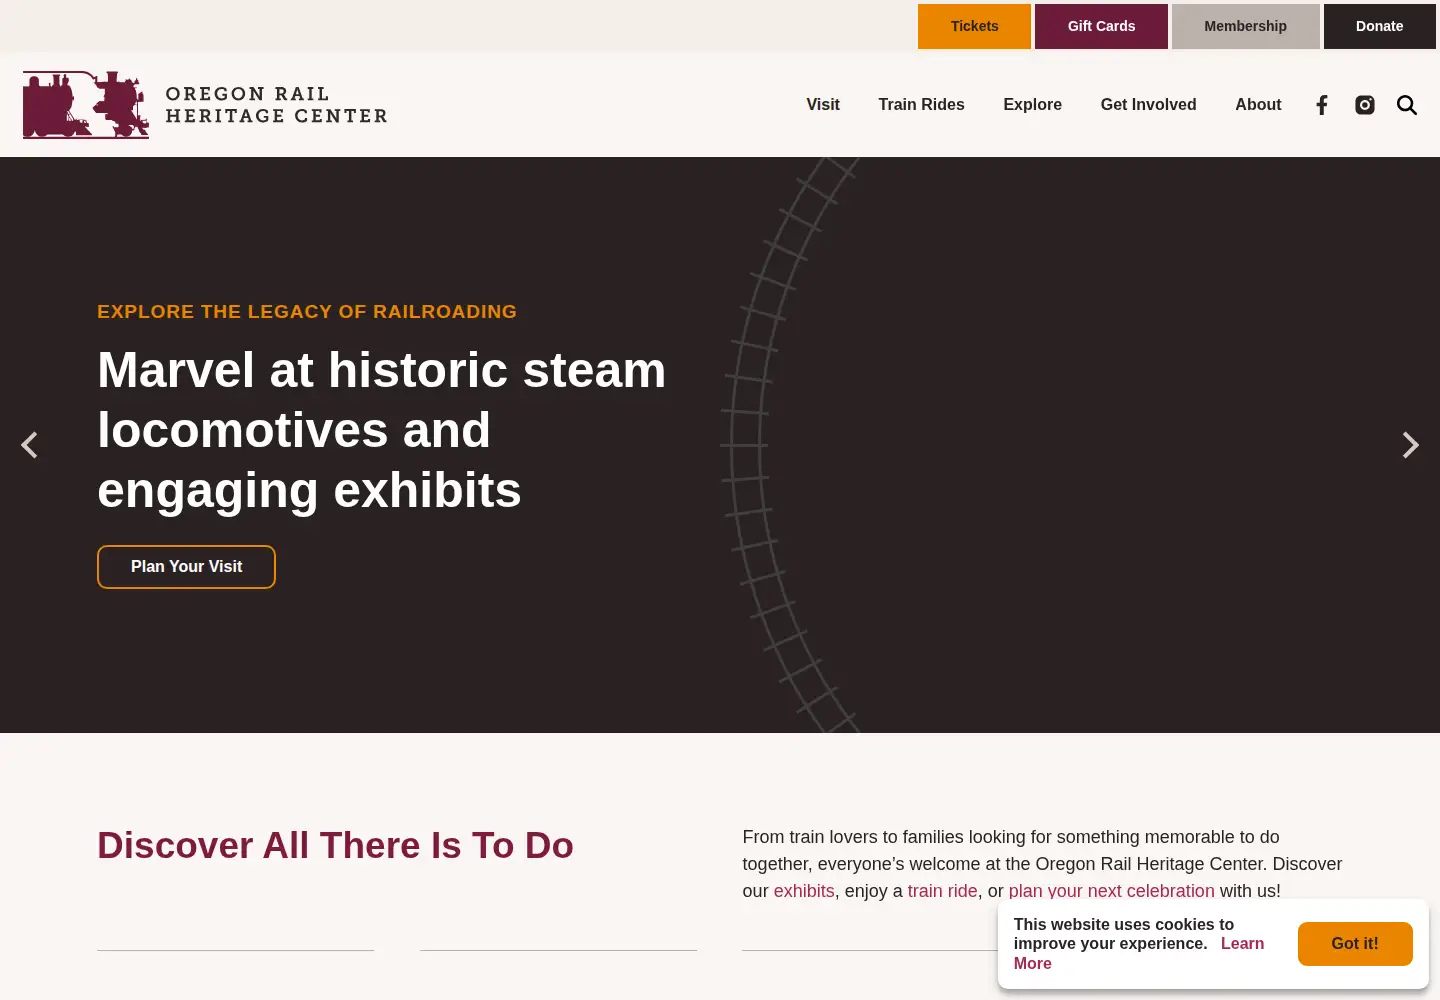1440x1000 pixels.
Task: Click the Oregon Rail Heritage Center logo
Action: pos(205,105)
